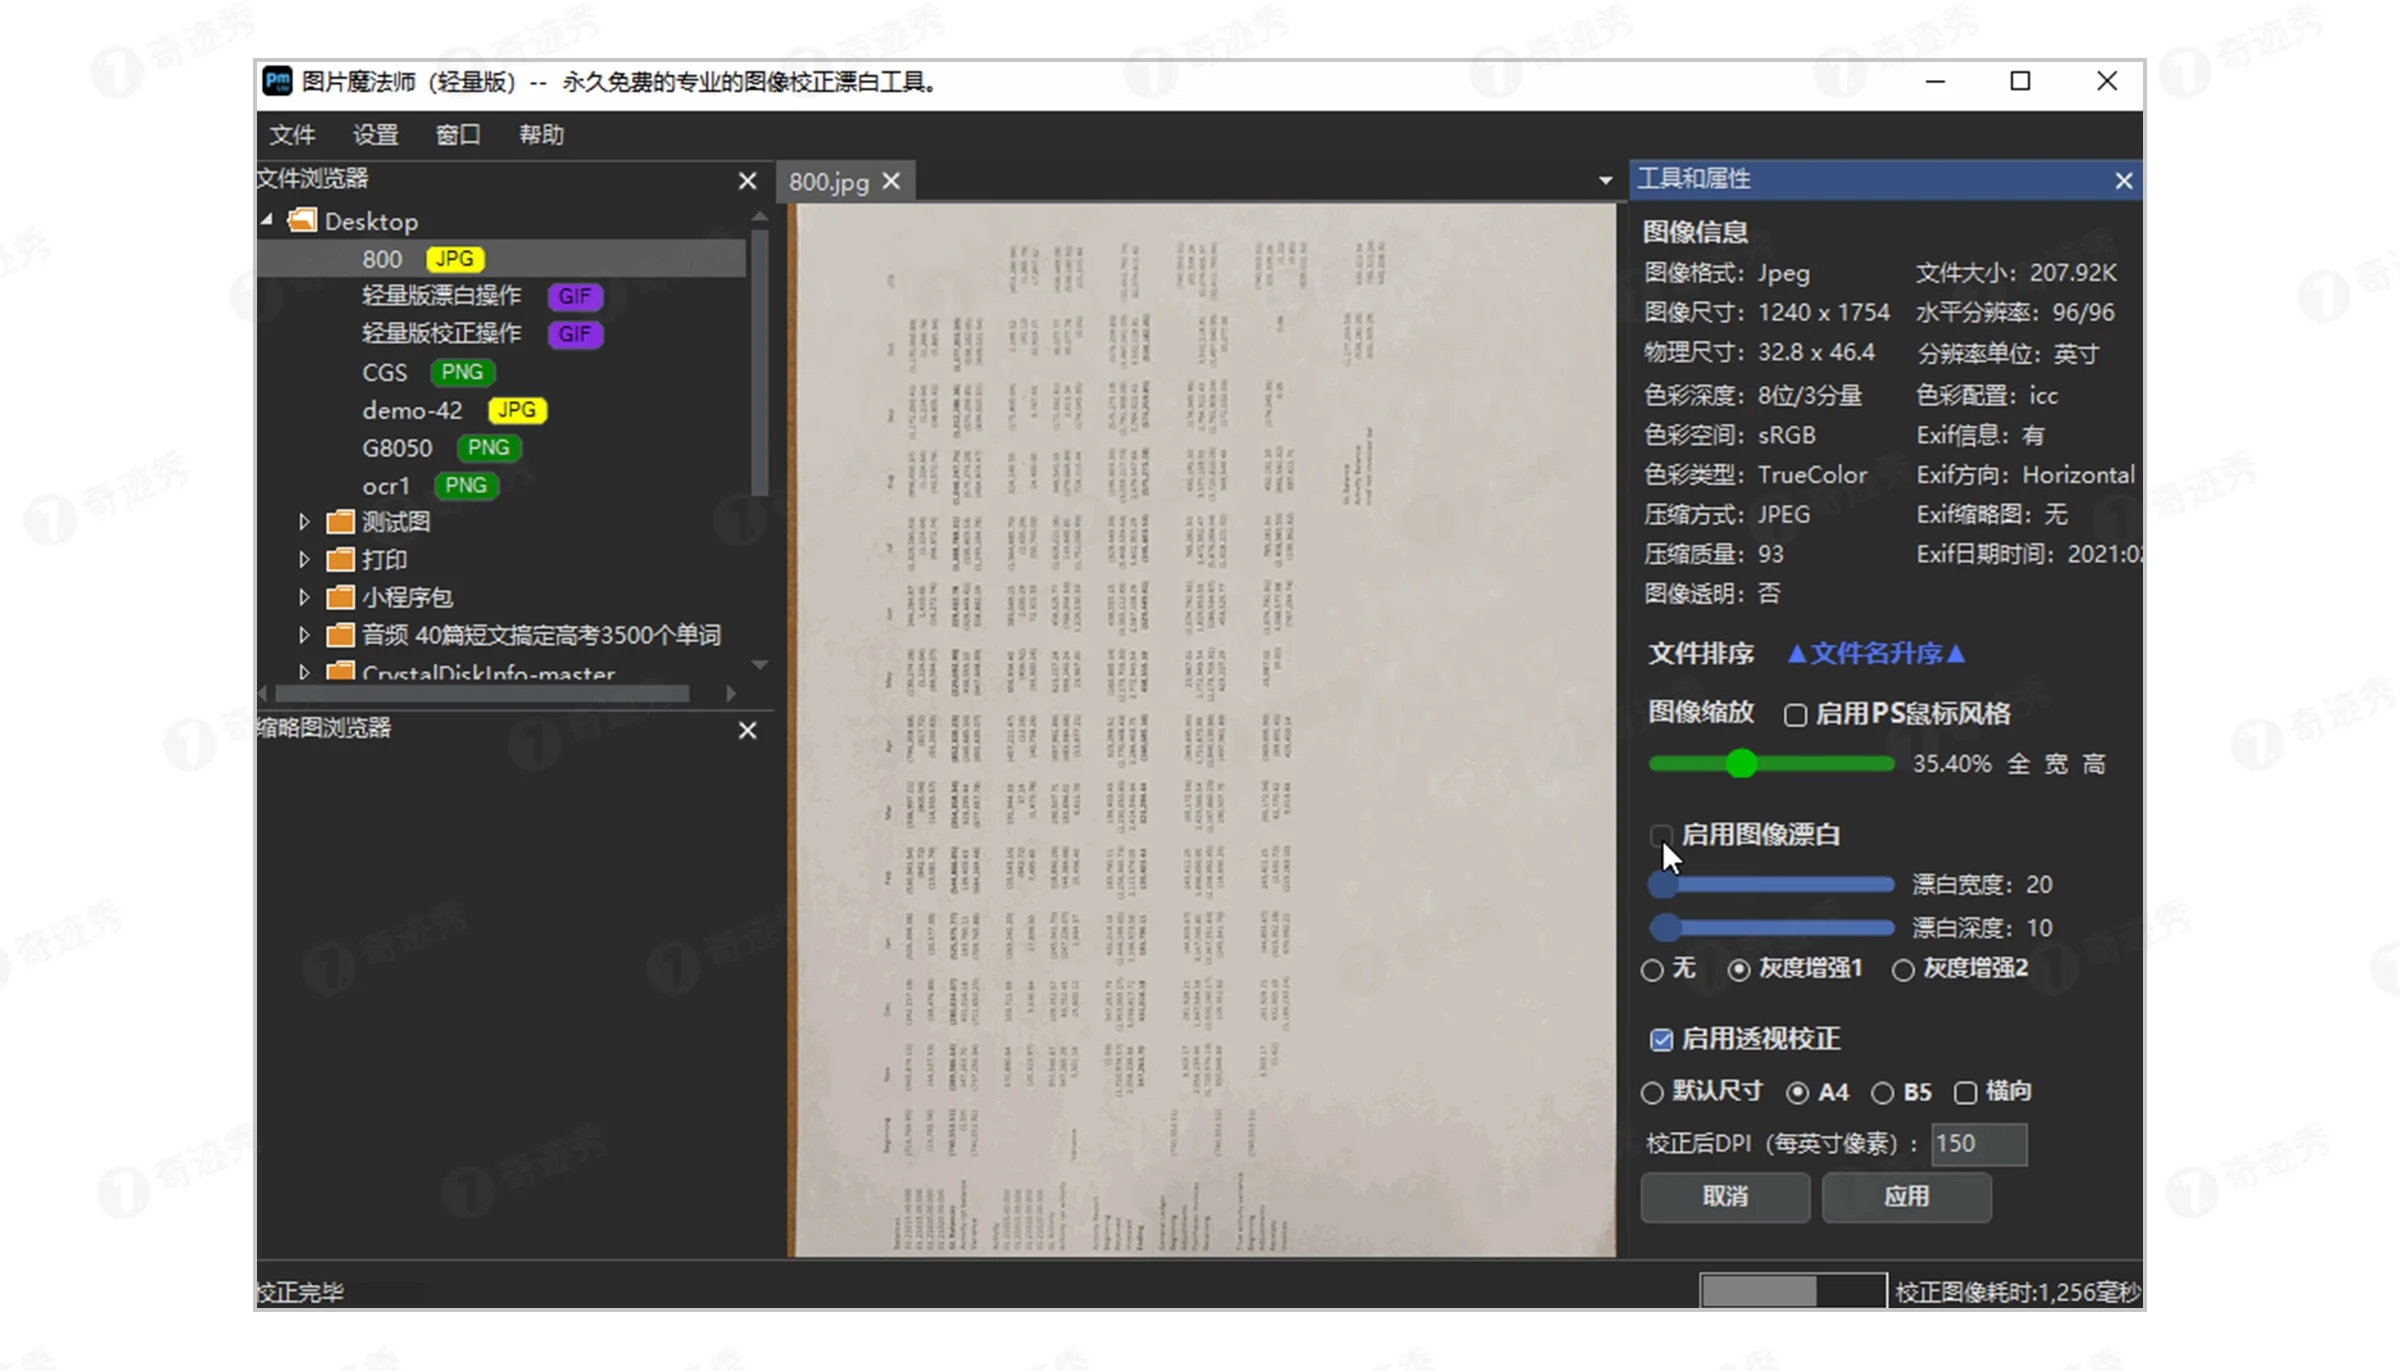Close the 工具和属性 panel

click(2124, 180)
